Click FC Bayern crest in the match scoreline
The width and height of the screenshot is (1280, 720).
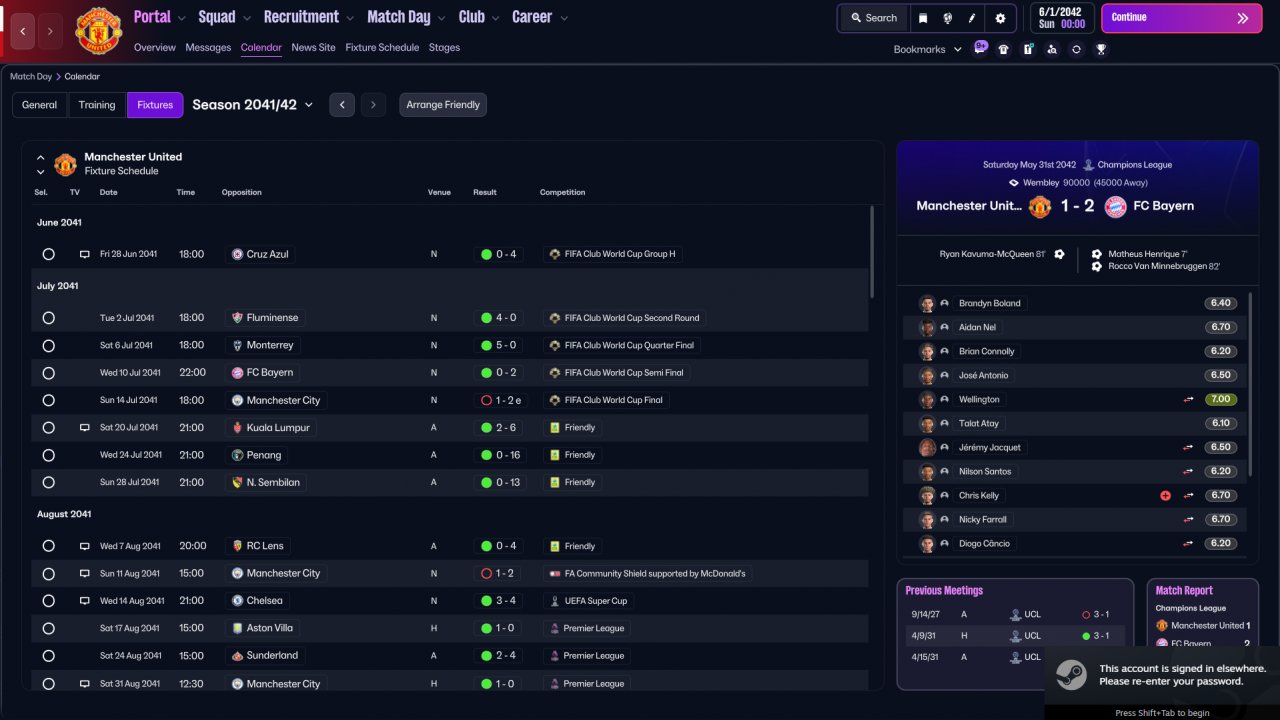[x=1115, y=206]
